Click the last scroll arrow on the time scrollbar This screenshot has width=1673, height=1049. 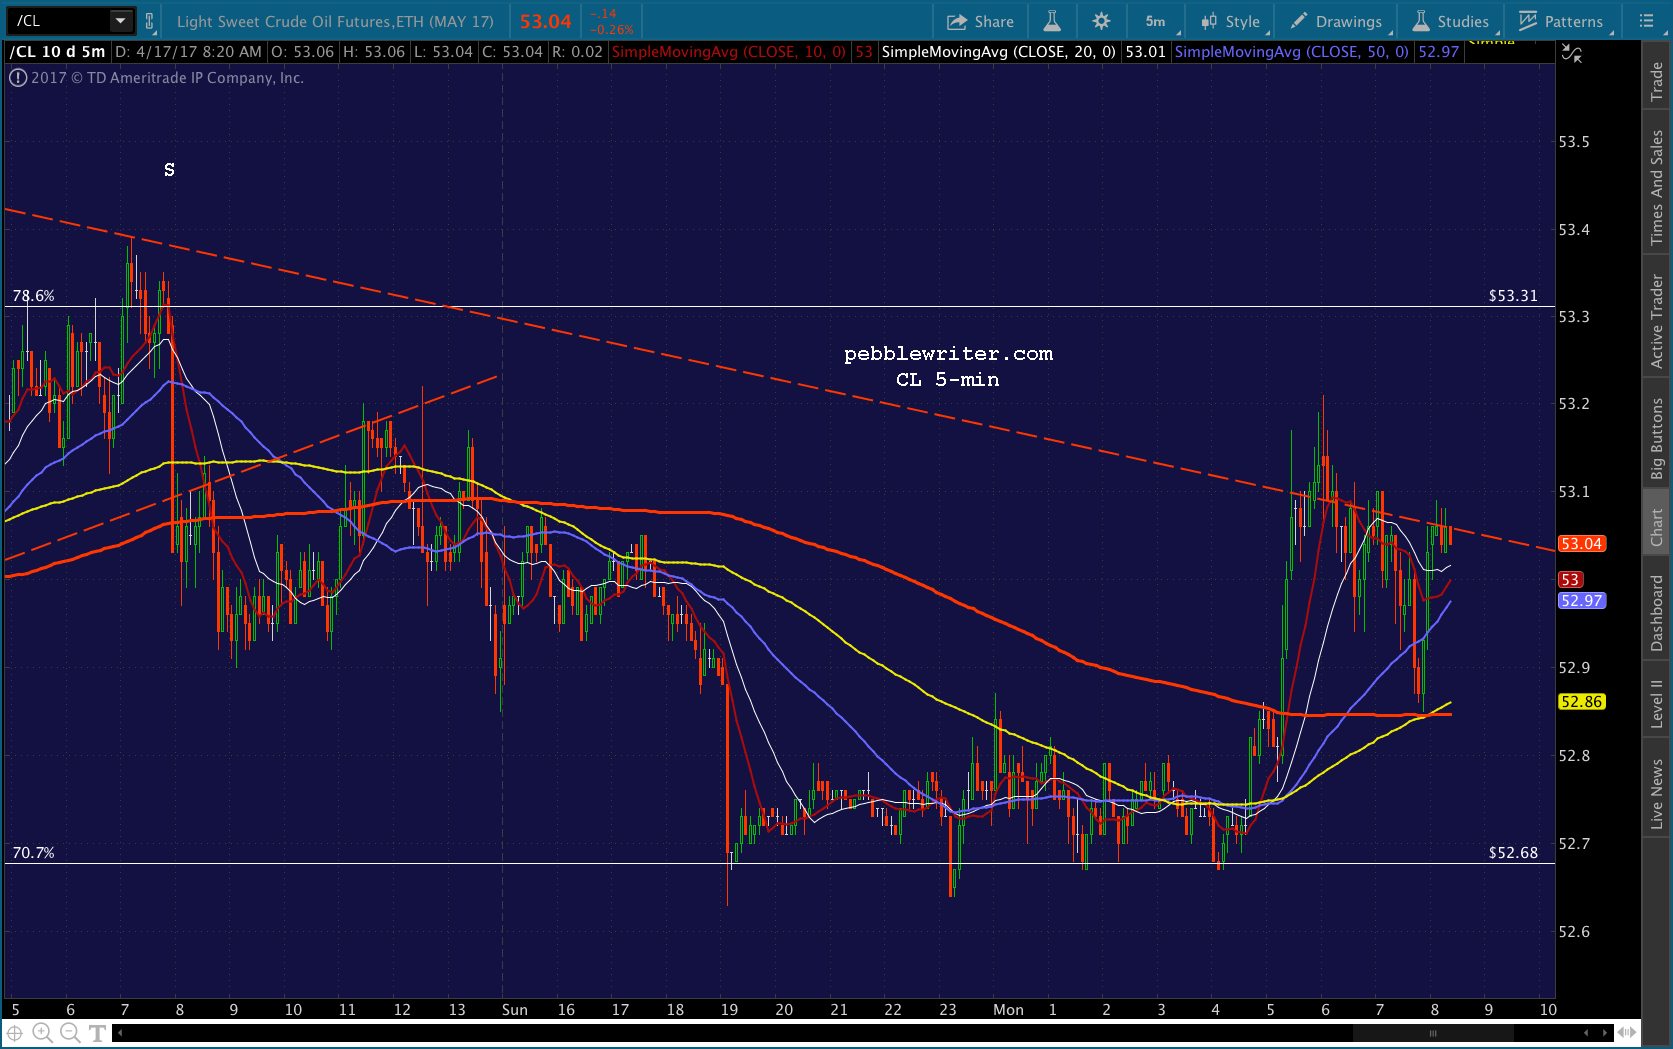point(1606,1033)
